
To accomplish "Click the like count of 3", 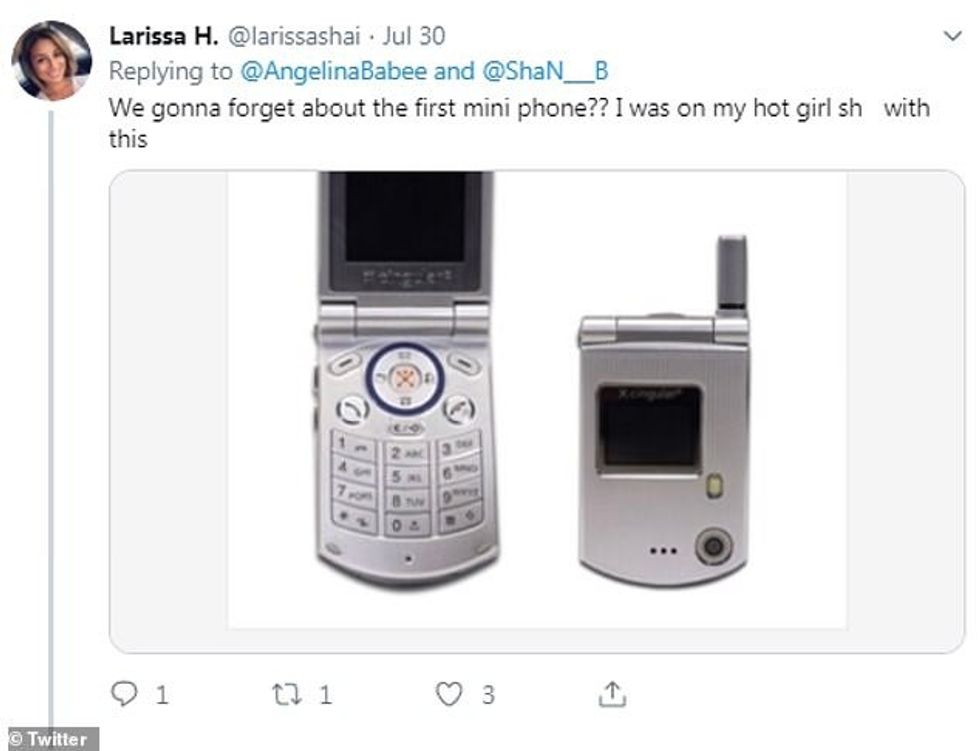I will pos(488,695).
